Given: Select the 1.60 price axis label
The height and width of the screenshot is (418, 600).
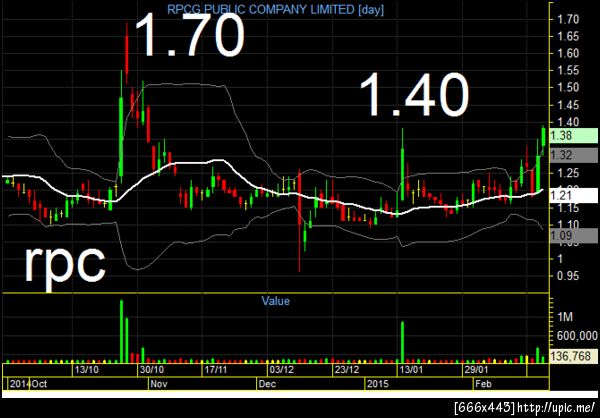Looking at the screenshot, I should pos(567,54).
